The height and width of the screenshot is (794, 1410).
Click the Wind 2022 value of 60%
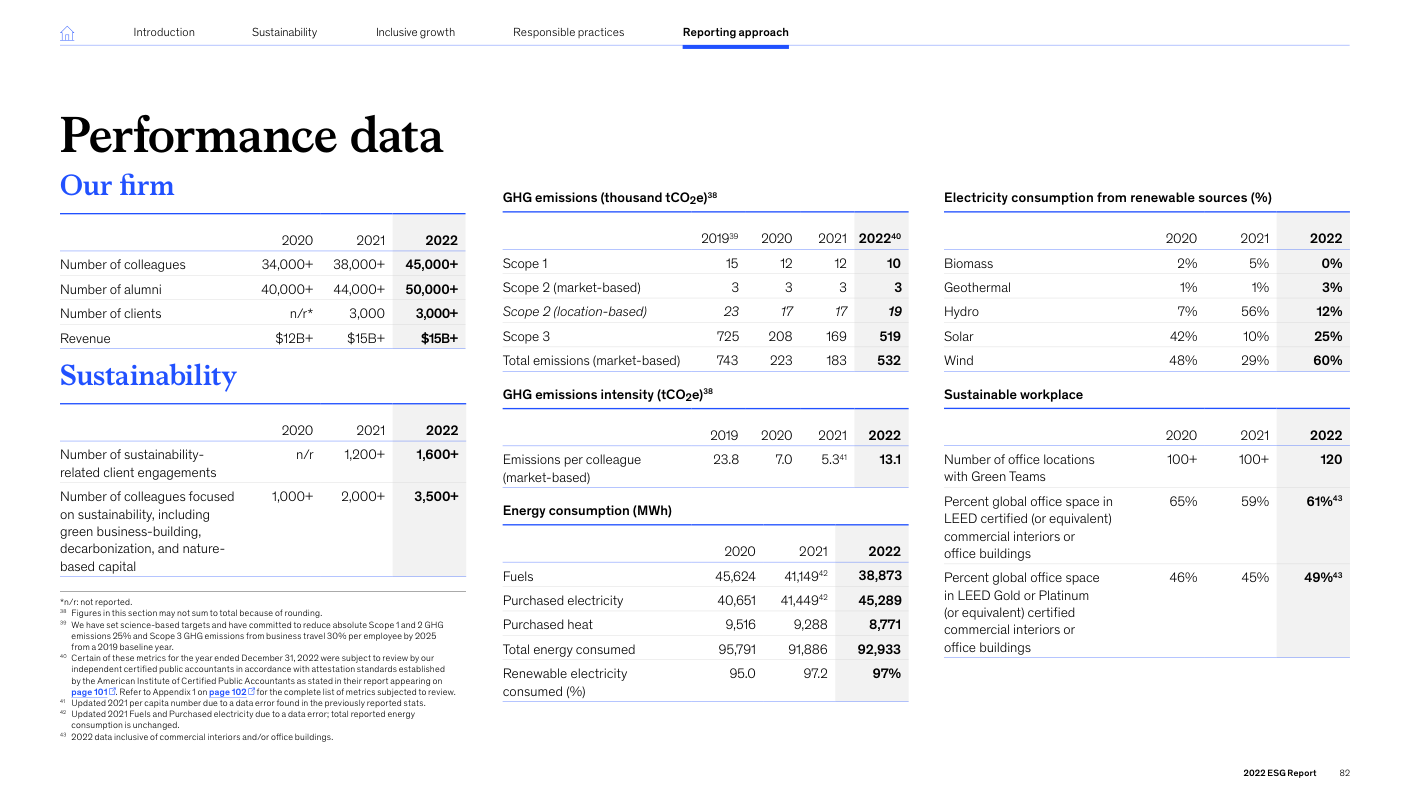(1327, 361)
